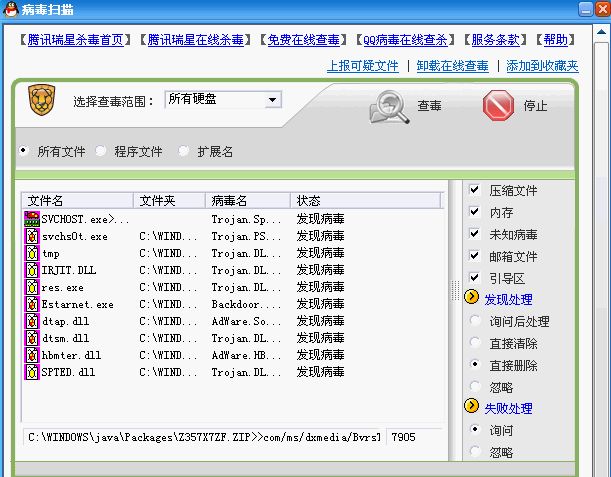Click the lion shield logo icon
The height and width of the screenshot is (477, 611).
click(39, 101)
